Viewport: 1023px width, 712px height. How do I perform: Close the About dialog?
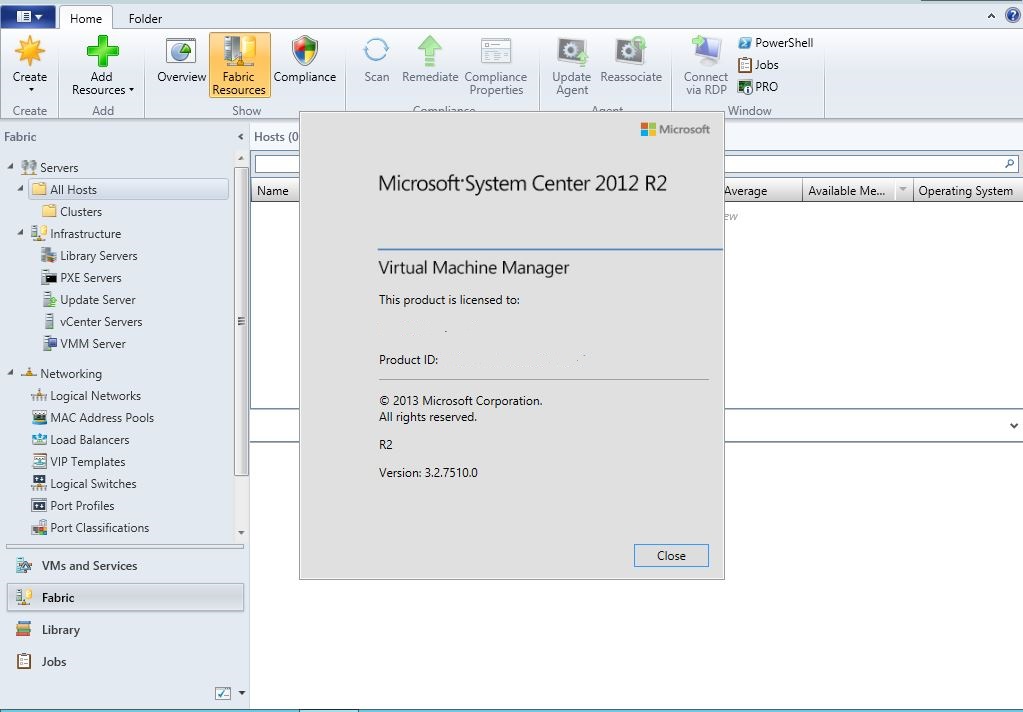pyautogui.click(x=671, y=555)
